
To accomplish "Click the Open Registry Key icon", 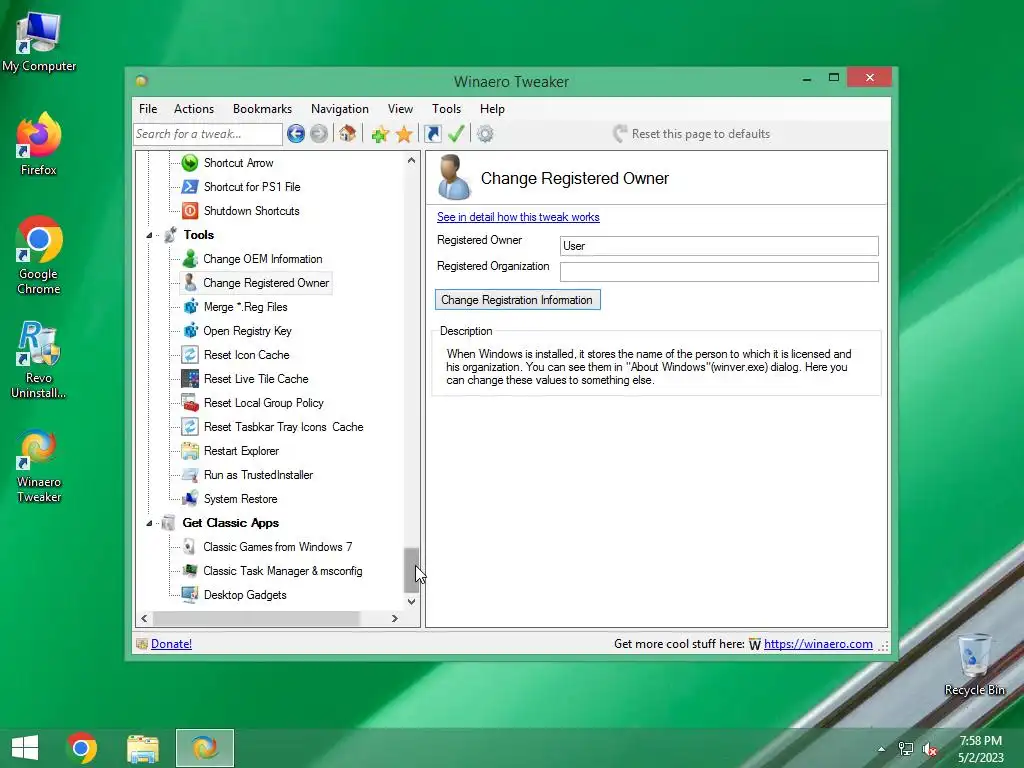I will (190, 330).
